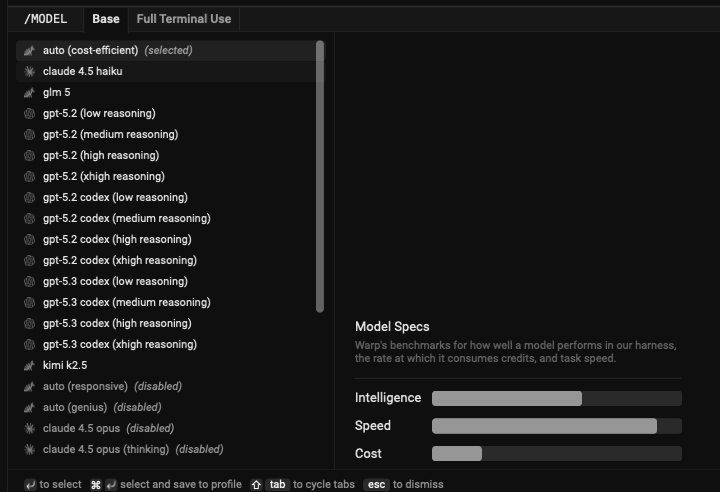Click icon beside gpt-5.3 codex (high reasoning)
This screenshot has width=720, height=492.
pos(29,323)
